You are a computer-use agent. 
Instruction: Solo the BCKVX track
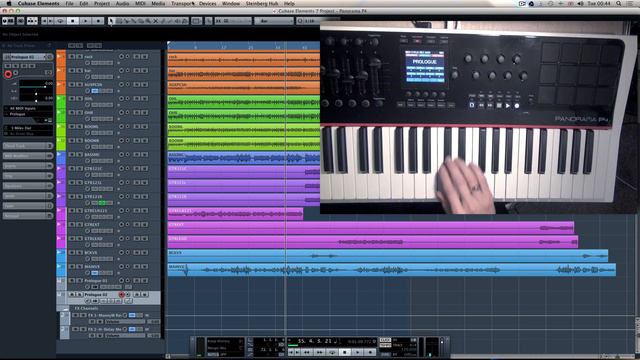point(80,253)
